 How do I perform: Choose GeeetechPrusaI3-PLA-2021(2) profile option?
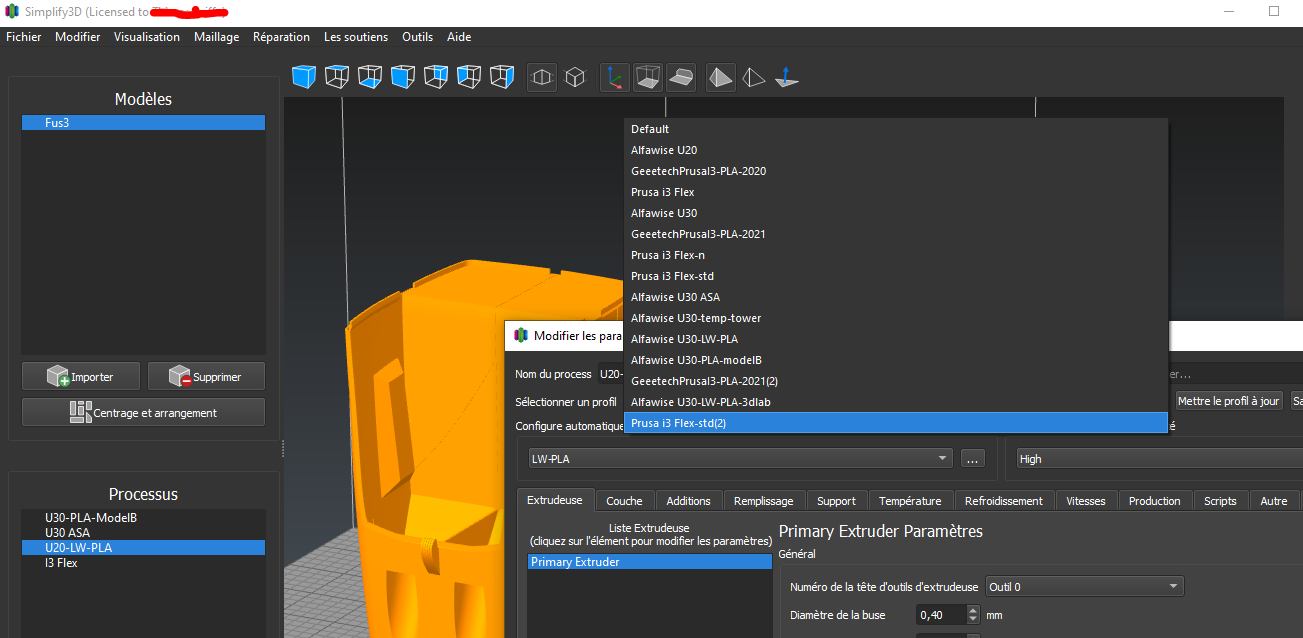pos(896,381)
